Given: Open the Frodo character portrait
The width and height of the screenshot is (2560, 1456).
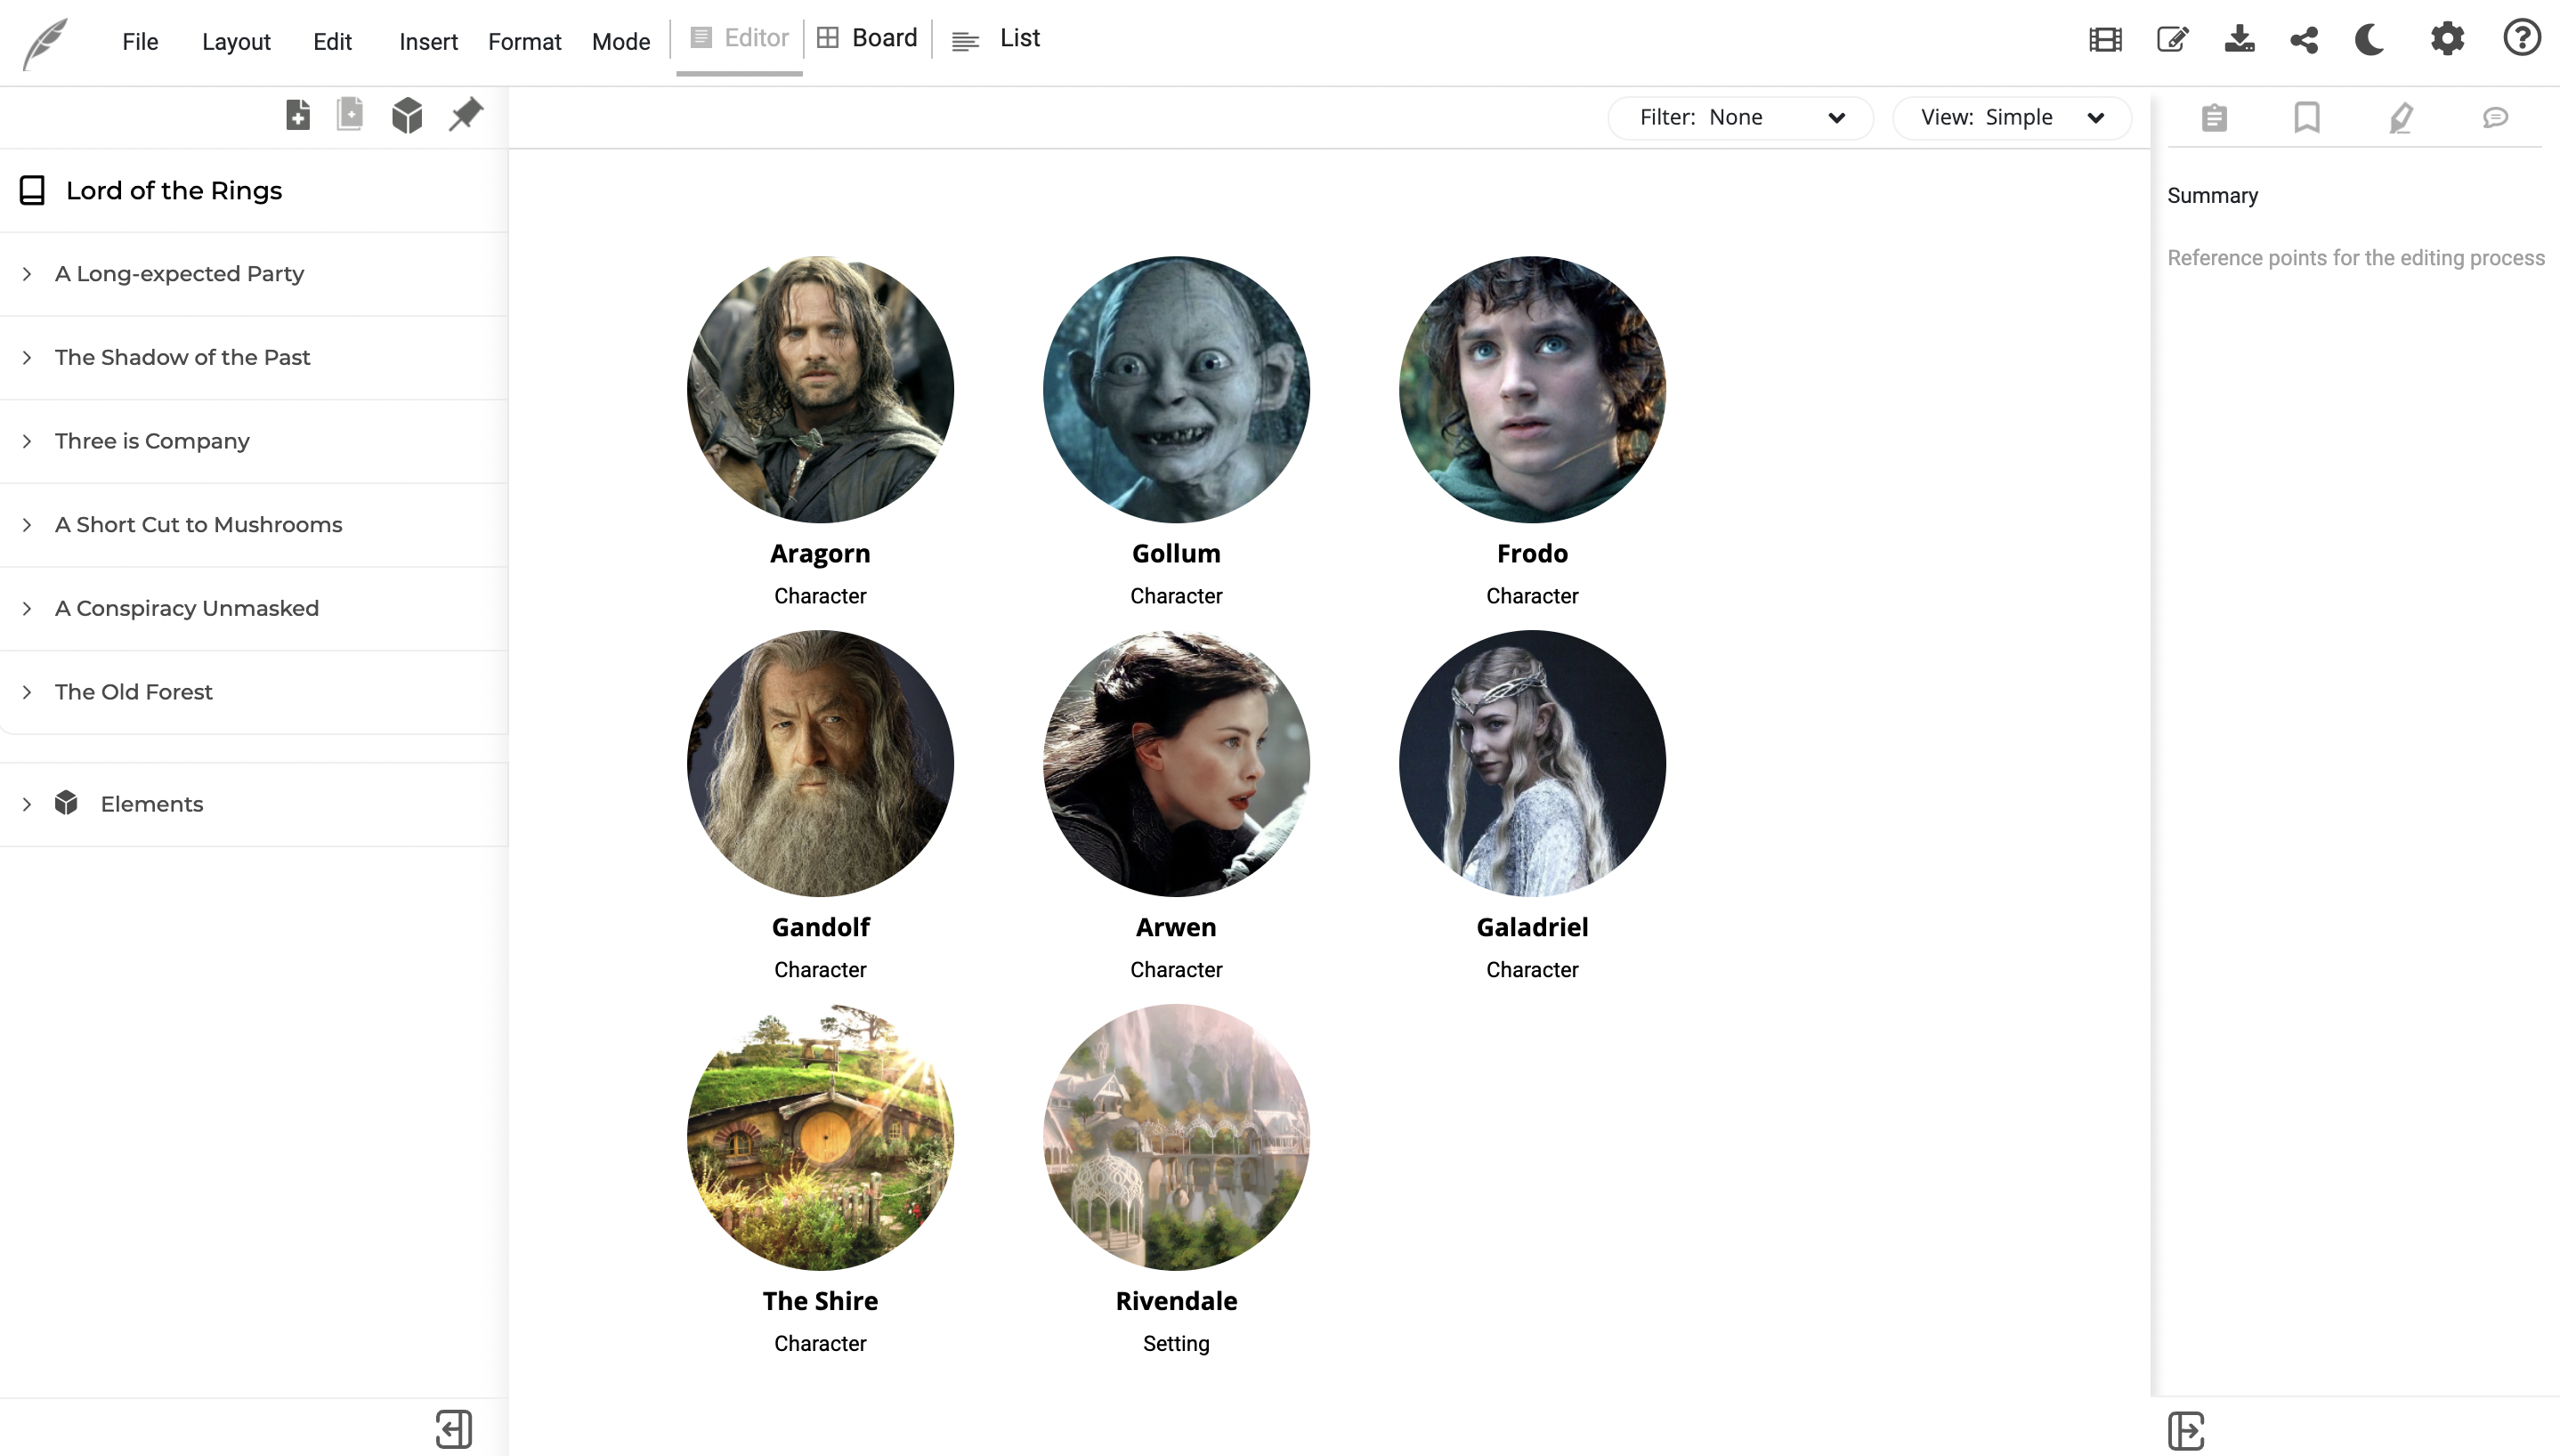Looking at the screenshot, I should (x=1532, y=389).
